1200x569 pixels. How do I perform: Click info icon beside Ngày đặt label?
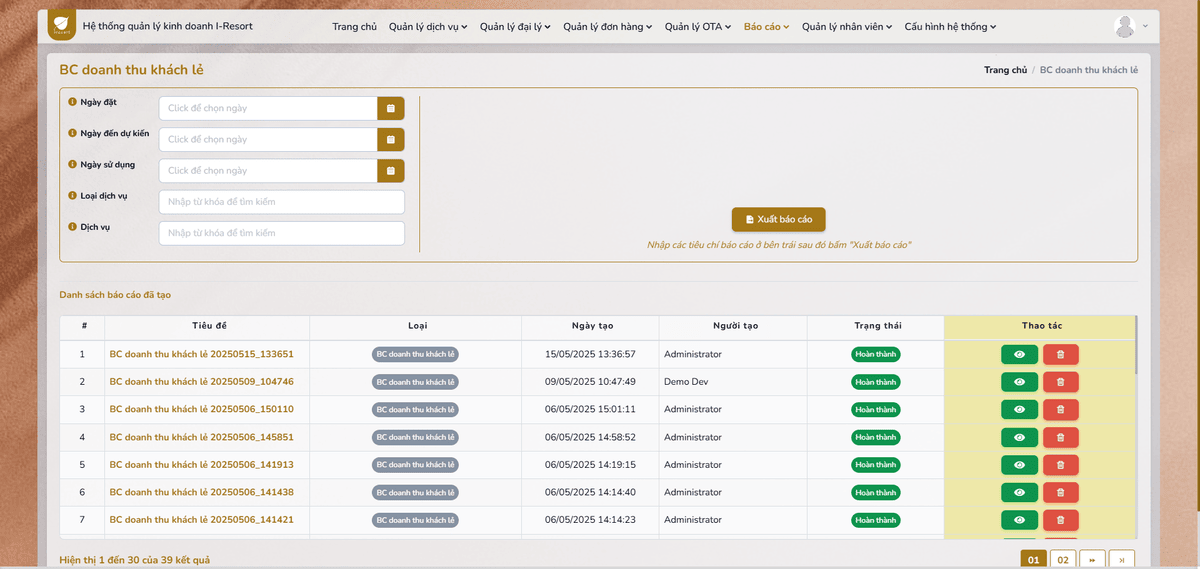pyautogui.click(x=72, y=101)
